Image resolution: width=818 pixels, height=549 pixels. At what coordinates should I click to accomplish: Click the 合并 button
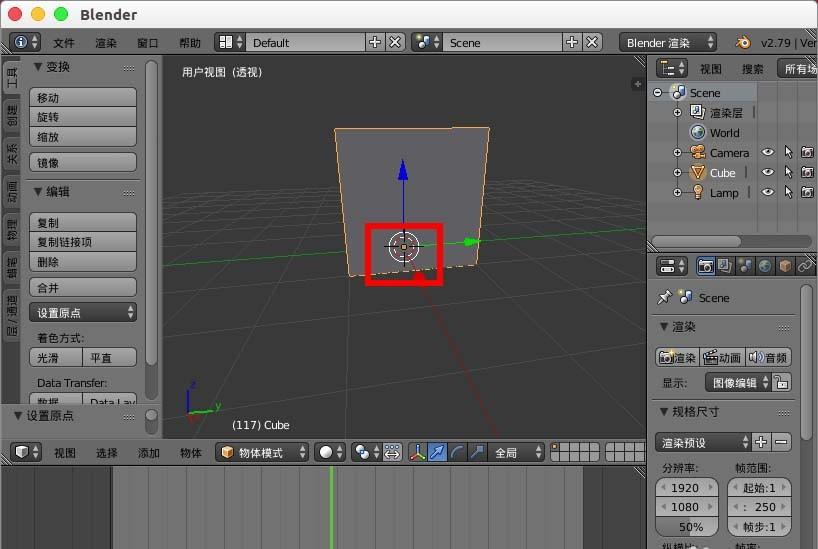83,287
